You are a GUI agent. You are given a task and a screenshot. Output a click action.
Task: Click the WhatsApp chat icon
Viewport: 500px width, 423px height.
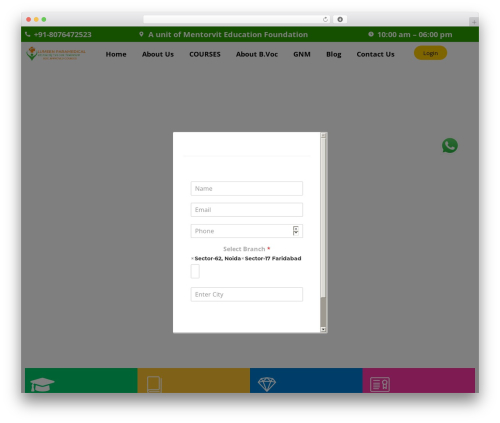point(450,146)
